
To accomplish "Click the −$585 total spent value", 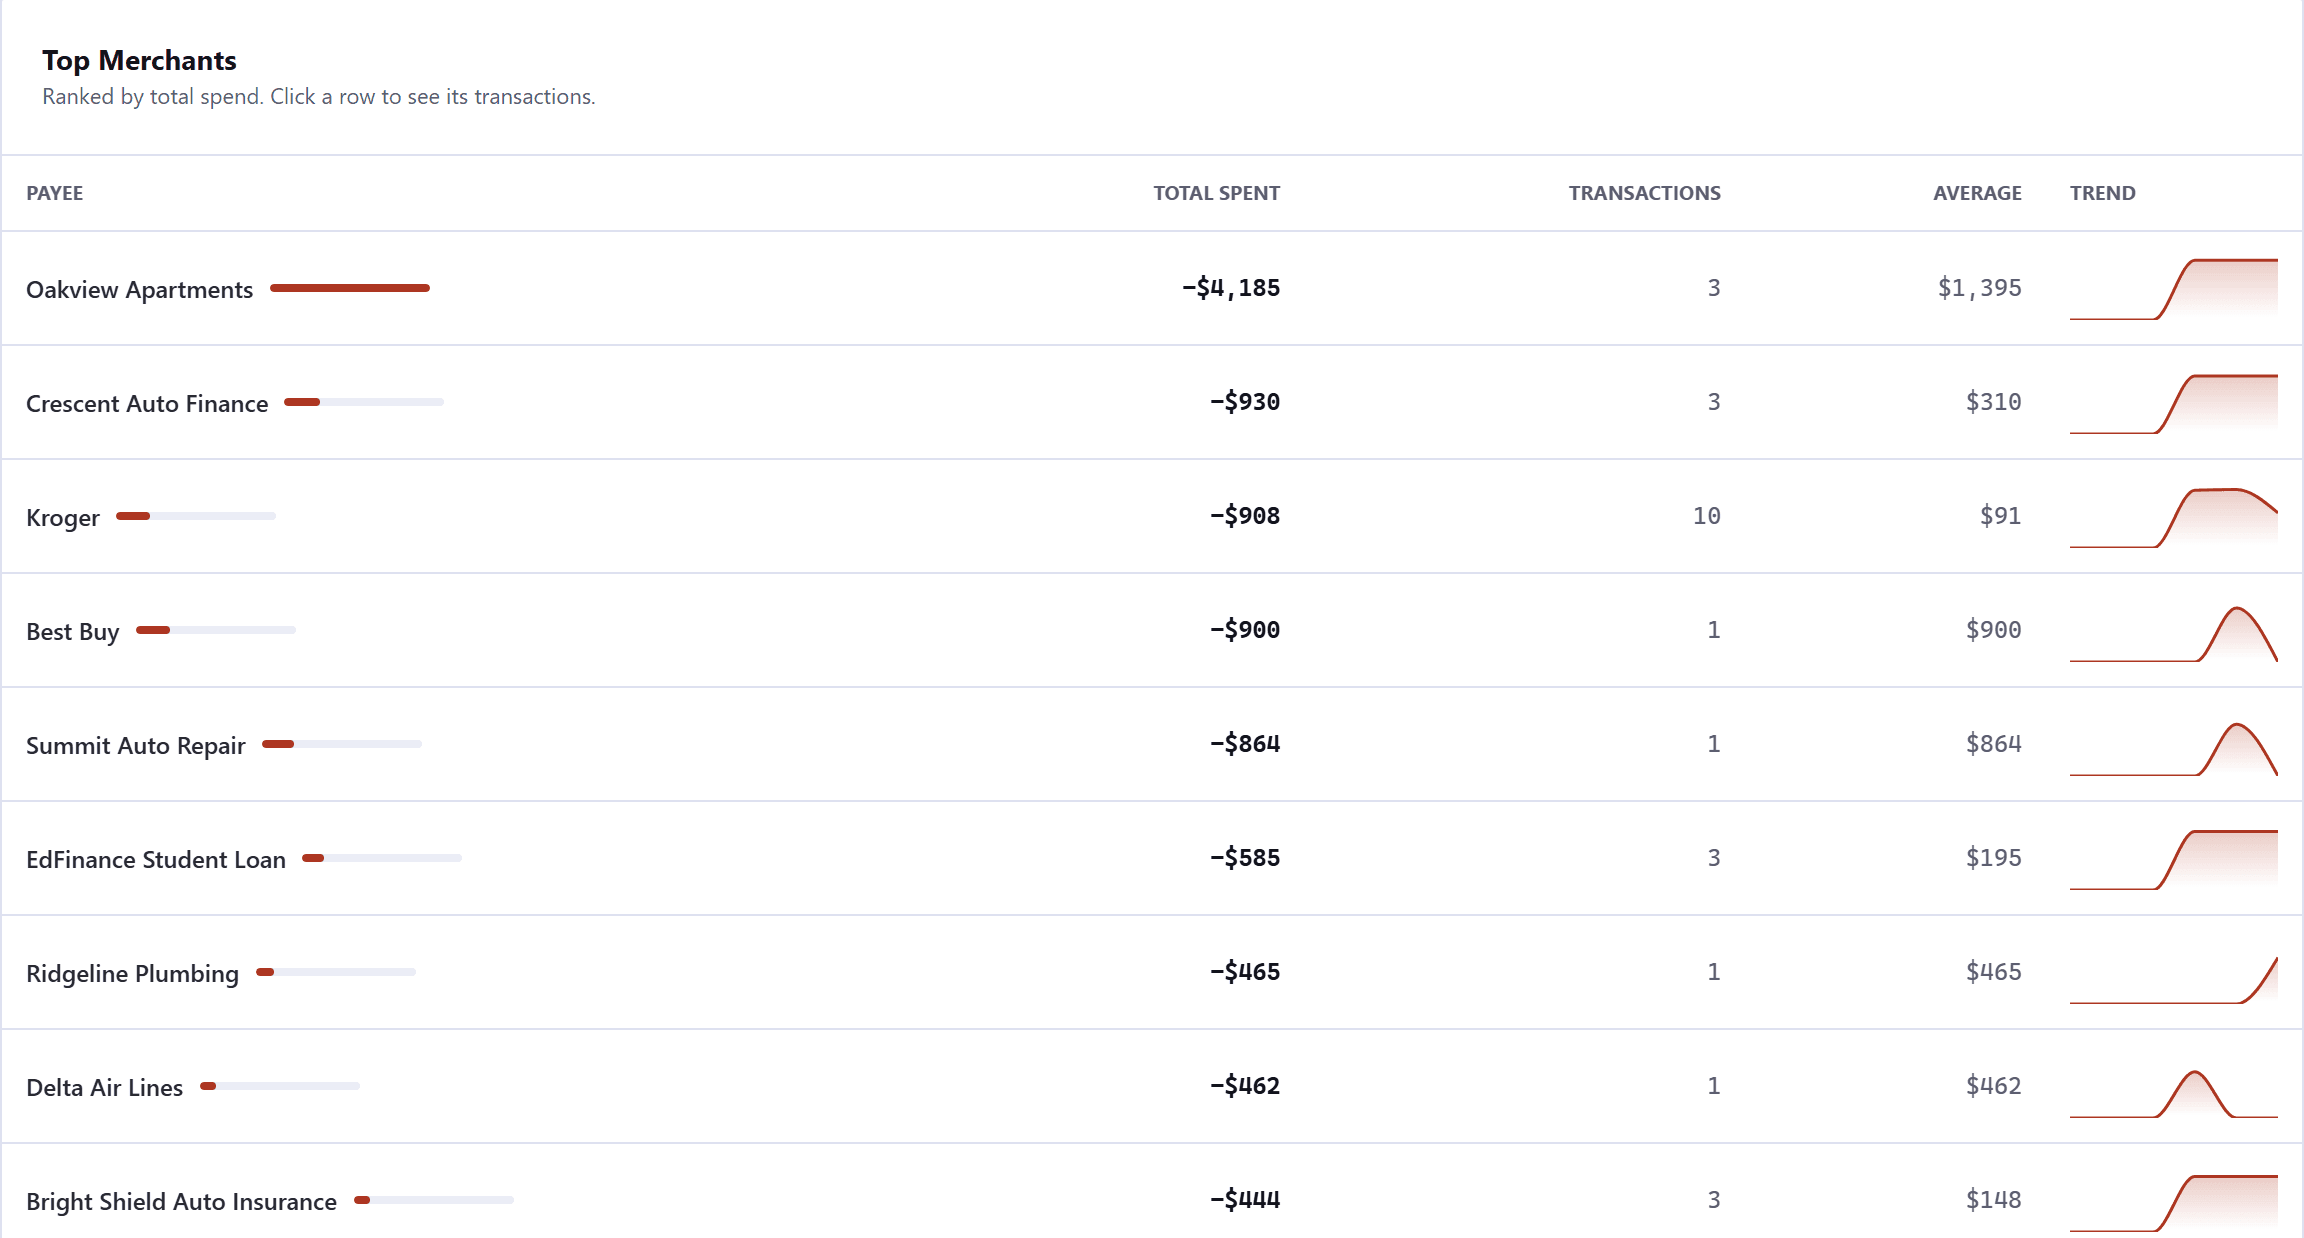I will pyautogui.click(x=1245, y=858).
